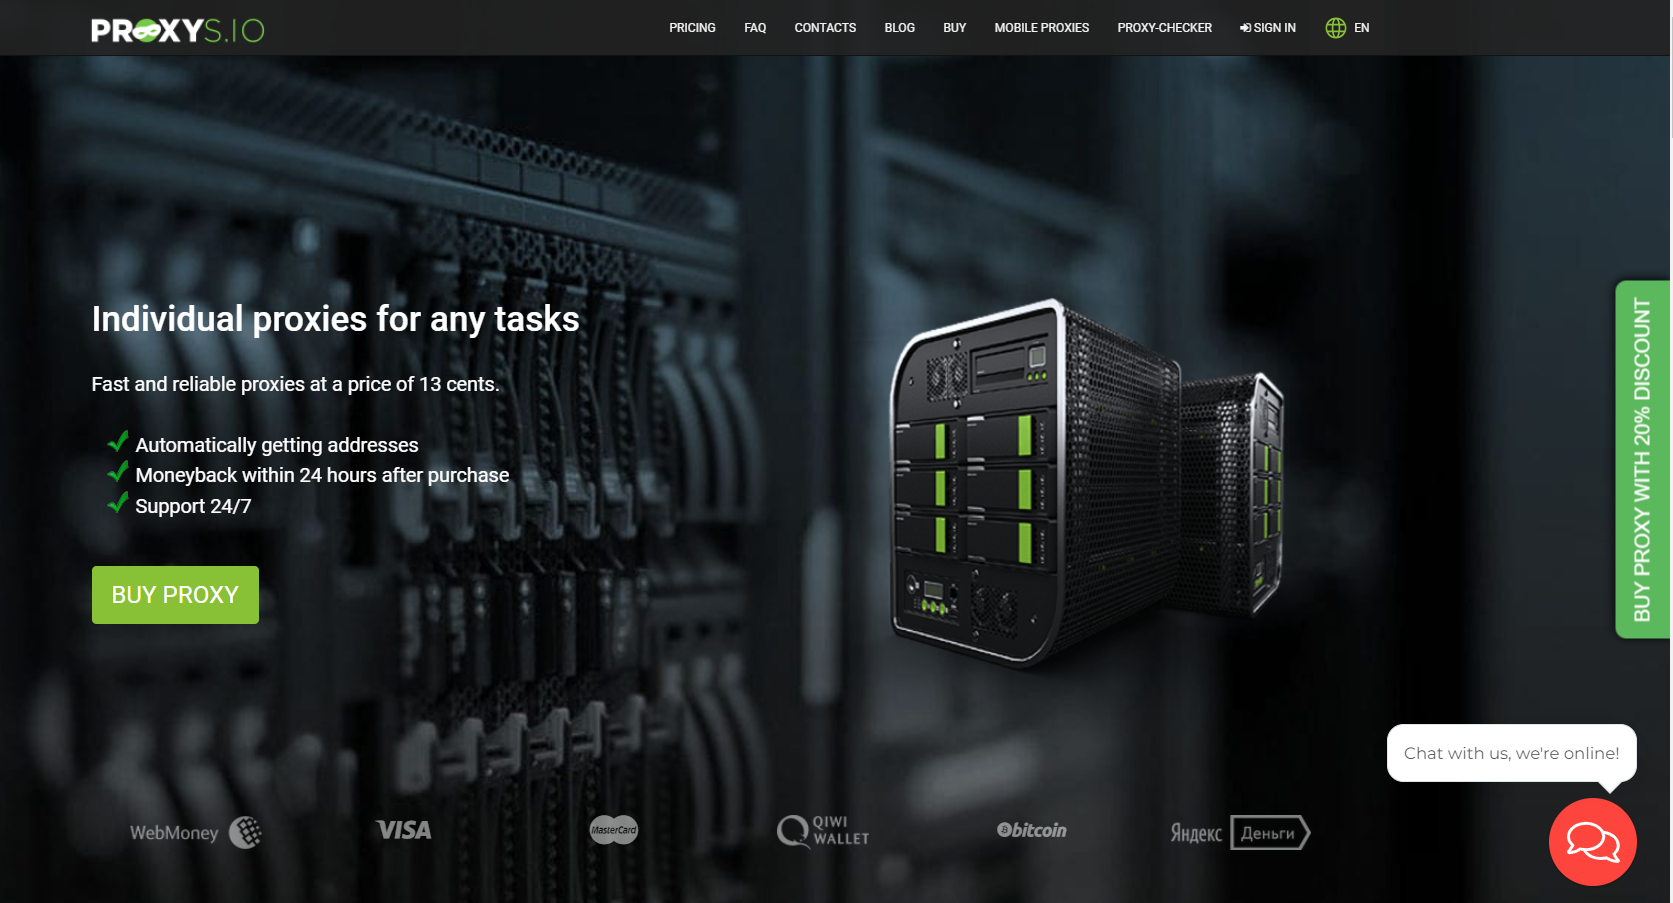This screenshot has height=903, width=1673.
Task: Click SIGN IN link
Action: click(1268, 28)
